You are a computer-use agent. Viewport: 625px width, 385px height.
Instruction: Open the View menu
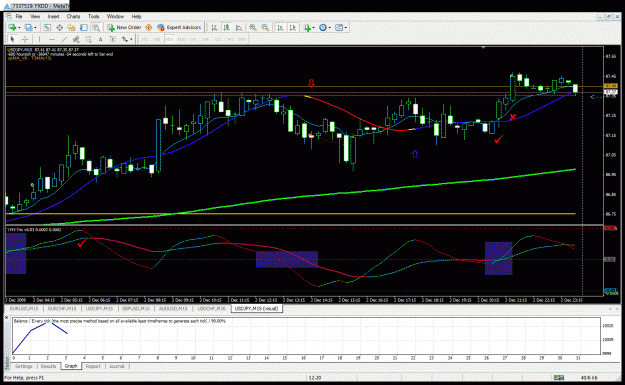(35, 16)
